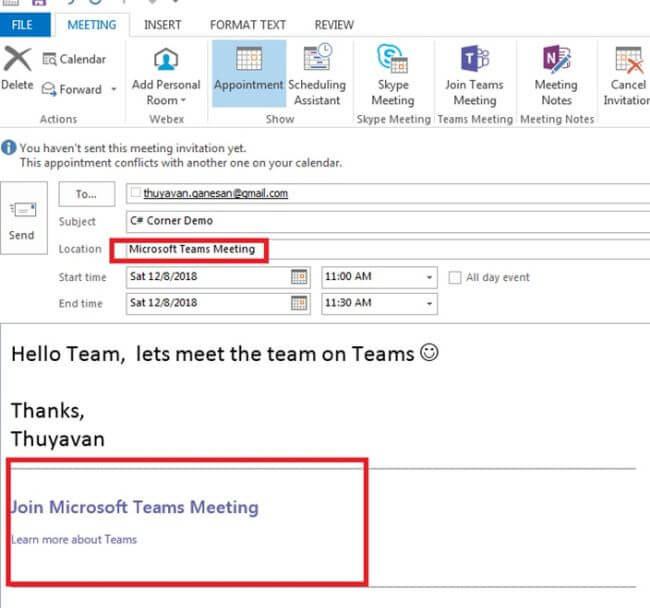Open Calendar from the Actions group
650x608 pixels.
click(x=74, y=59)
